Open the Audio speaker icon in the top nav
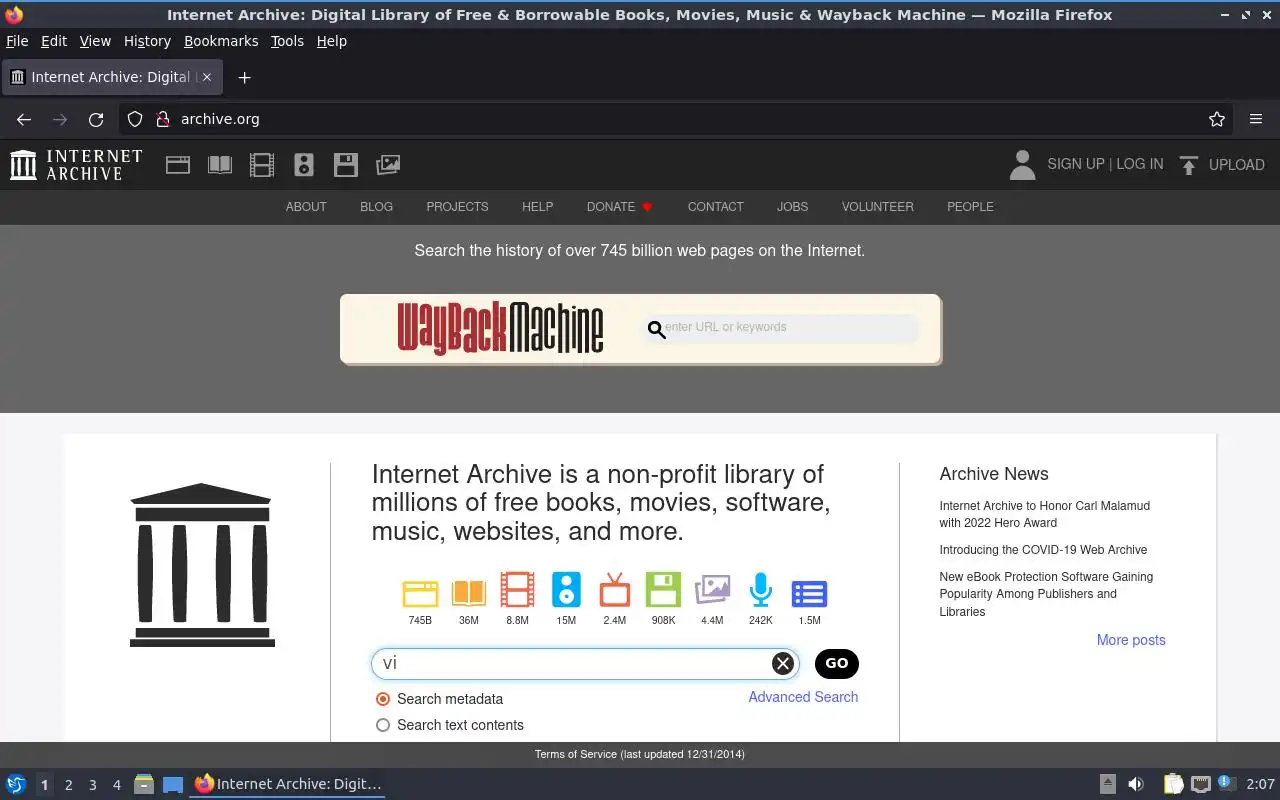The height and width of the screenshot is (800, 1280). coord(304,165)
